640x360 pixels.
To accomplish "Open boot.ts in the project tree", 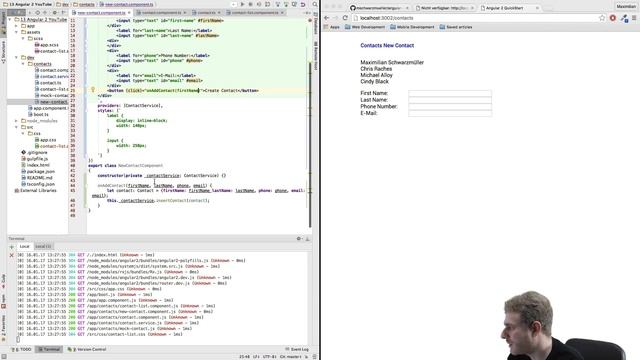I will 38,114.
